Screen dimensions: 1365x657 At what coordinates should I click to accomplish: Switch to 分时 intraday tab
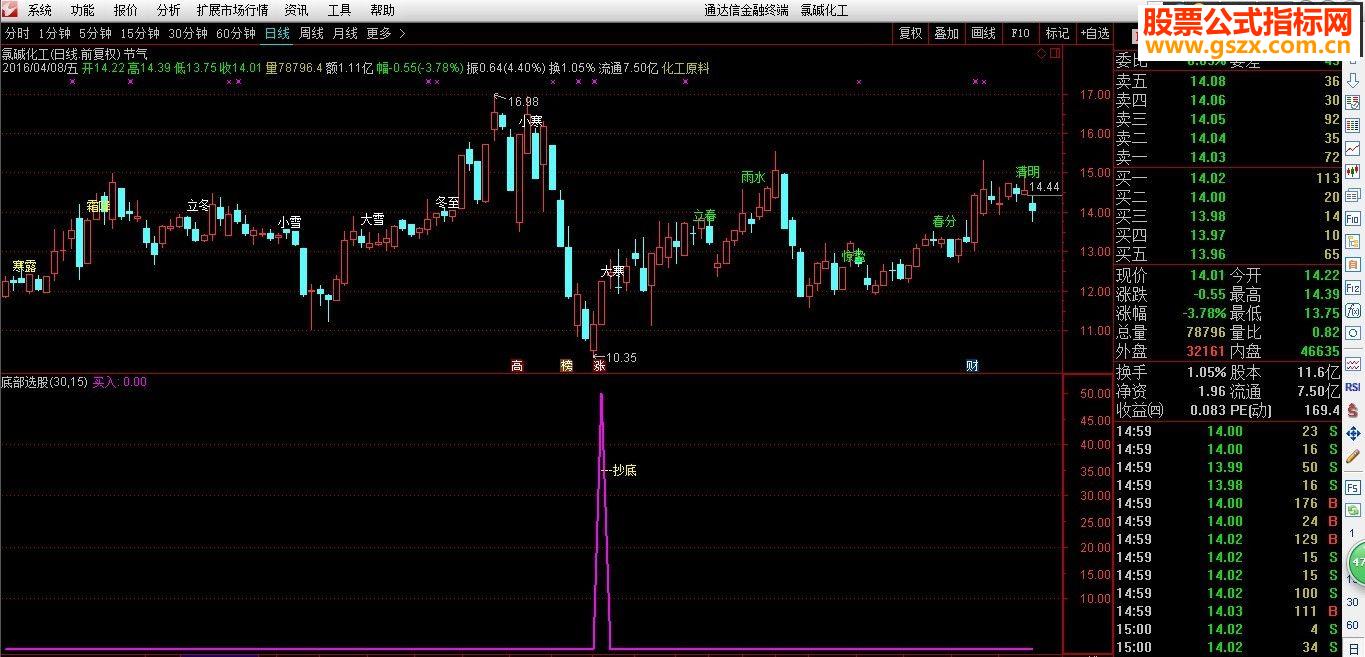(17, 33)
